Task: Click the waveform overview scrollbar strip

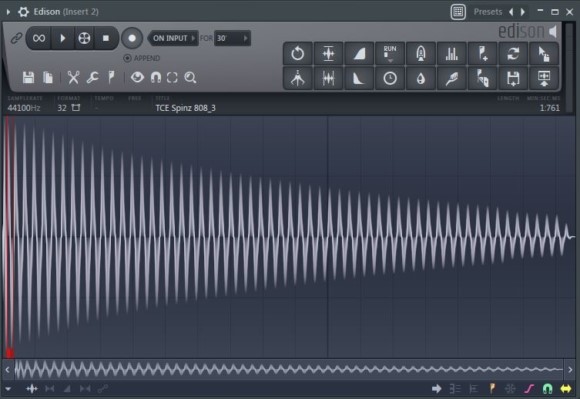Action: click(x=289, y=369)
